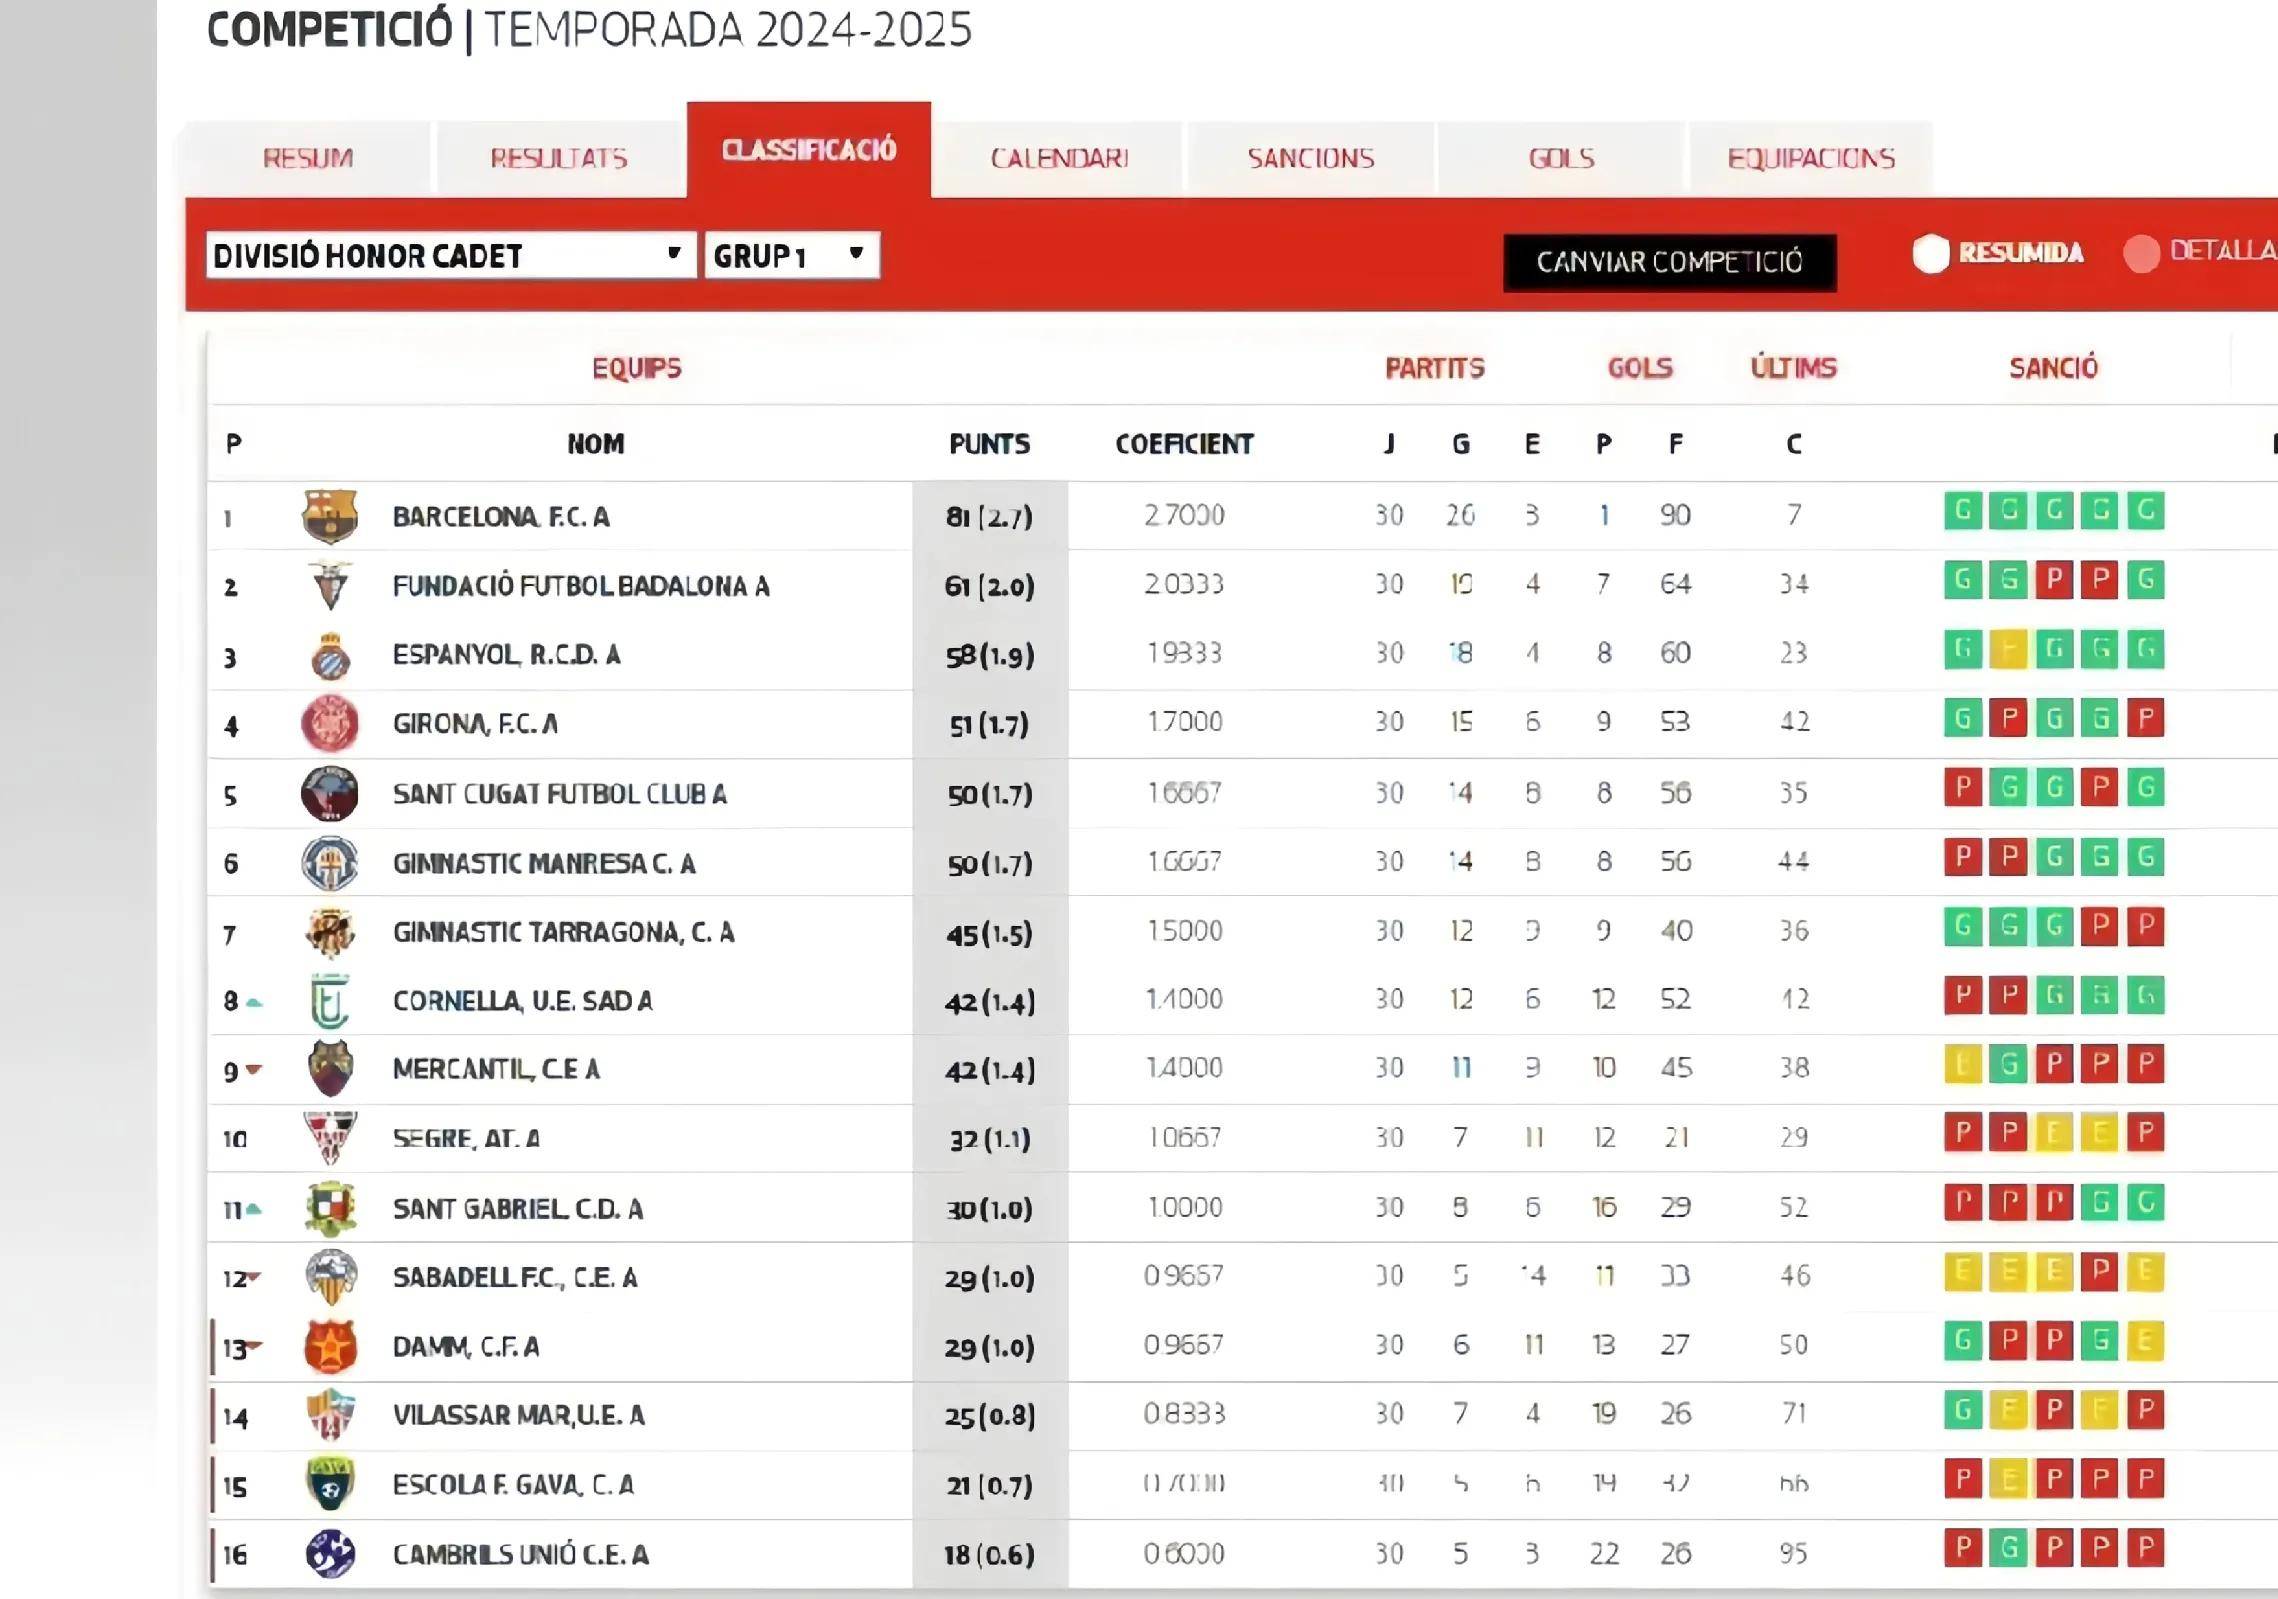Click the down-arrow indicator beside position 12
The width and height of the screenshot is (2278, 1599).
click(255, 1277)
